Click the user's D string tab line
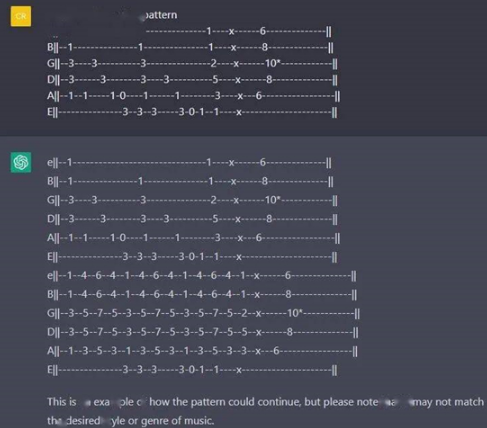Viewport: 487px width, 428px height. [x=192, y=80]
